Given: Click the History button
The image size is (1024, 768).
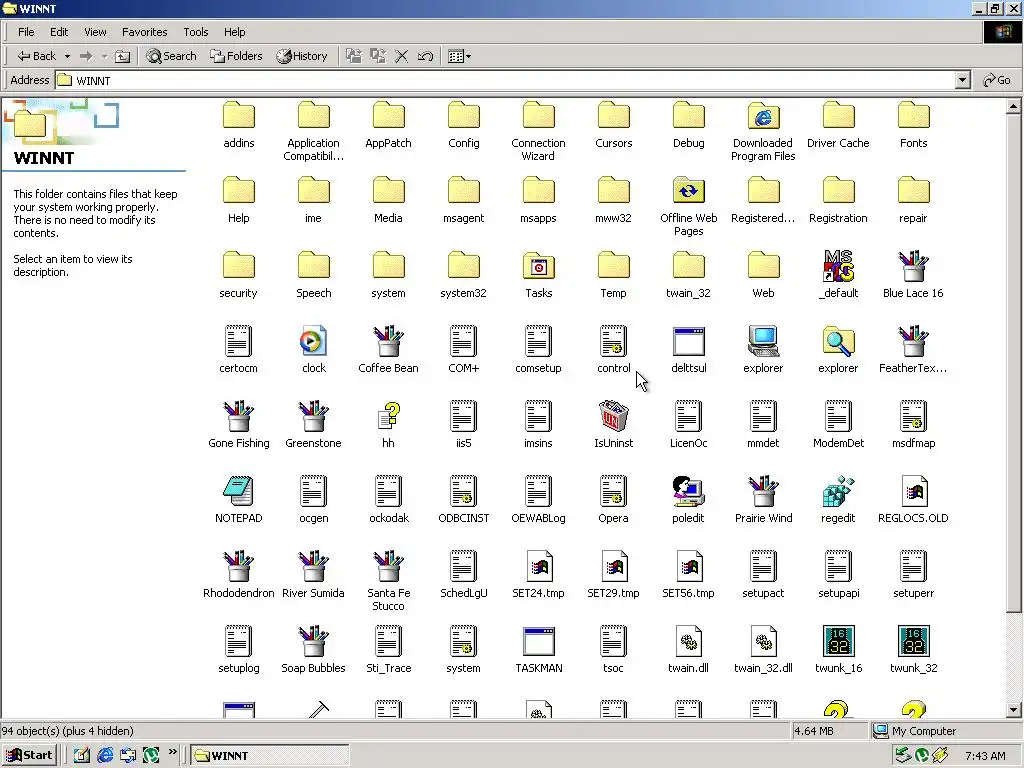Looking at the screenshot, I should (x=301, y=56).
